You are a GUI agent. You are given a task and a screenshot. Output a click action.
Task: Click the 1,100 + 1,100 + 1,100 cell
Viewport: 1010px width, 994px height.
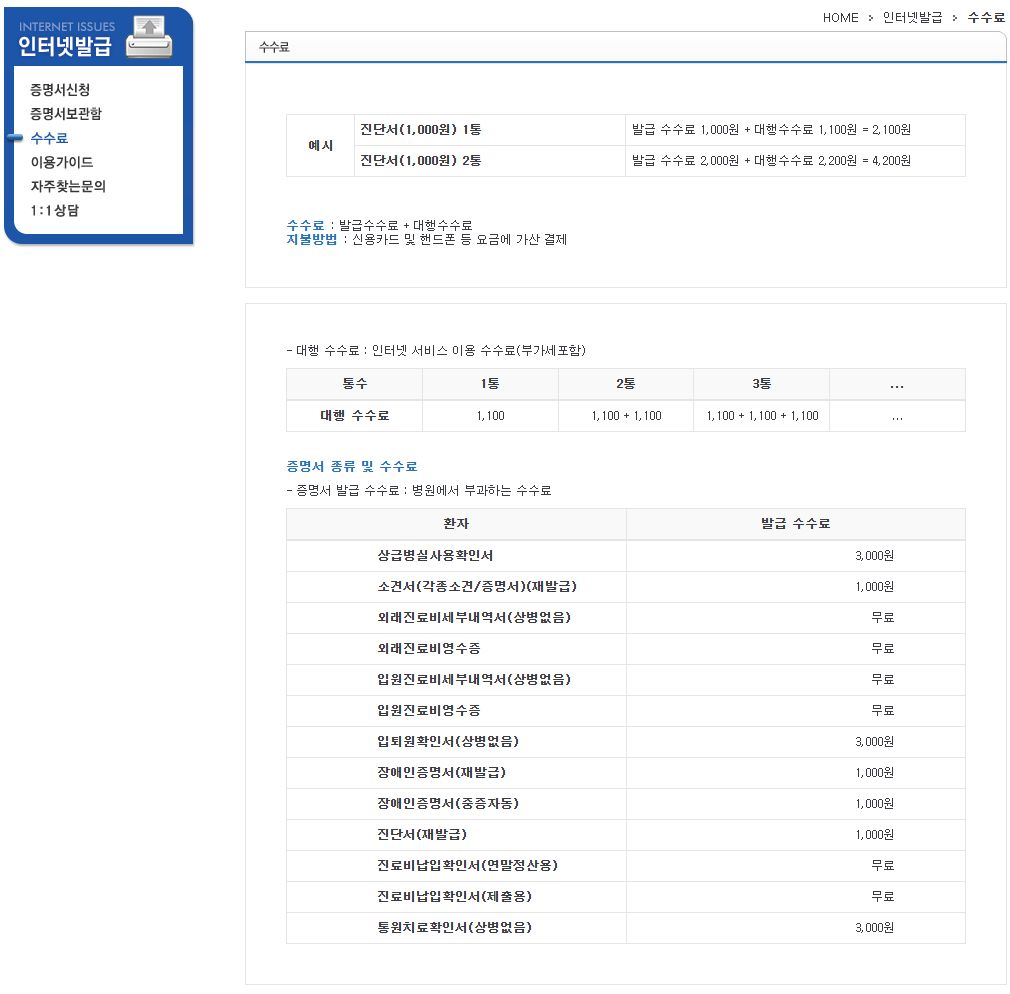point(762,416)
